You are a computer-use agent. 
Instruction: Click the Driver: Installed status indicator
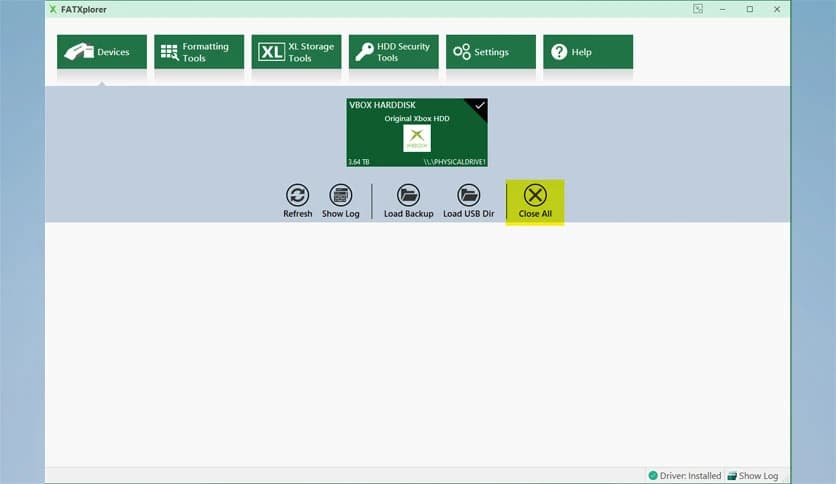coord(685,475)
